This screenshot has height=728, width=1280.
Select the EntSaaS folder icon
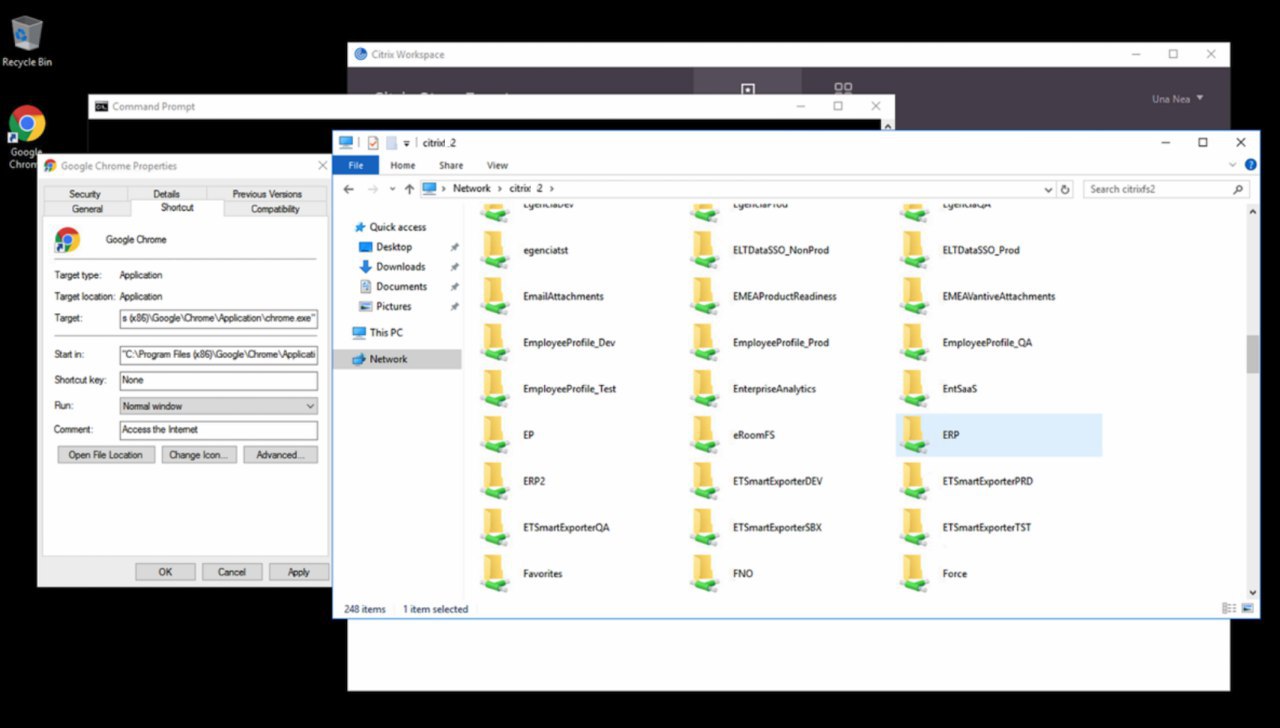914,388
